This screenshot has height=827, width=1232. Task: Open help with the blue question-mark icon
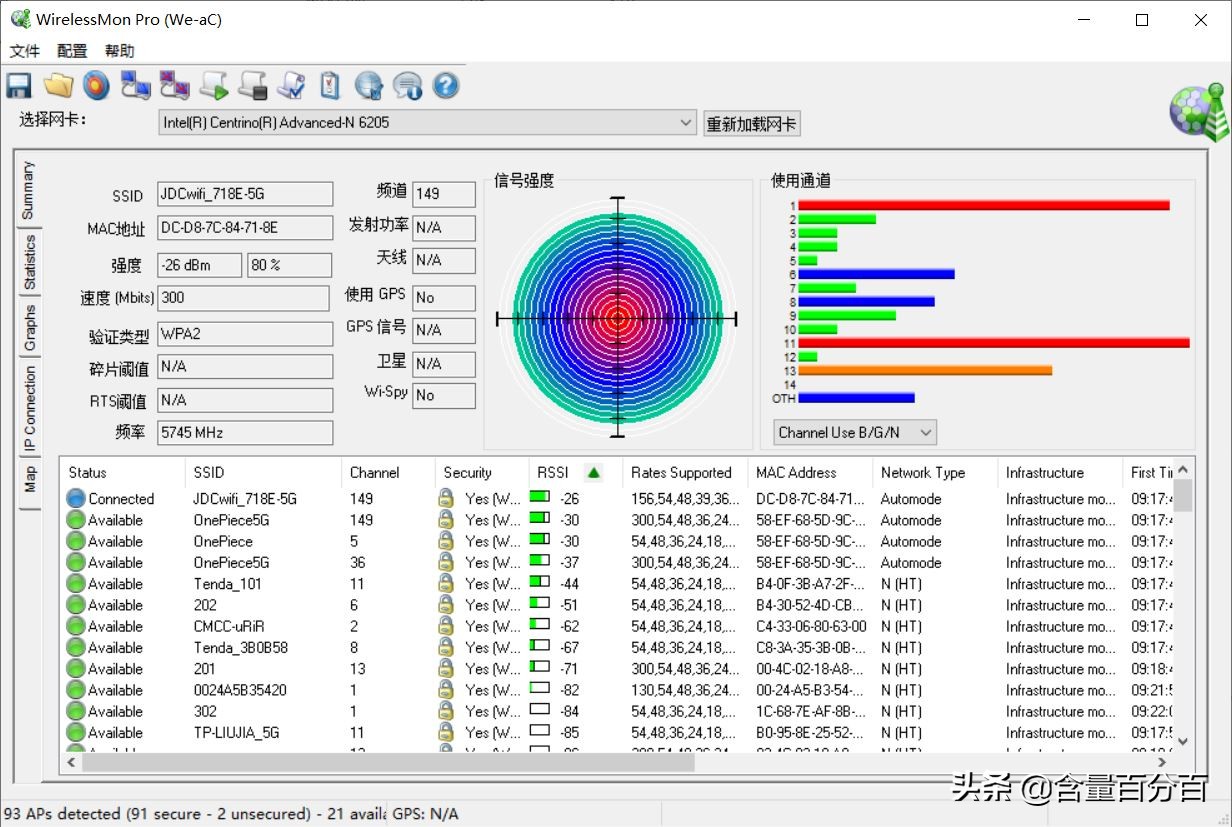pyautogui.click(x=446, y=86)
